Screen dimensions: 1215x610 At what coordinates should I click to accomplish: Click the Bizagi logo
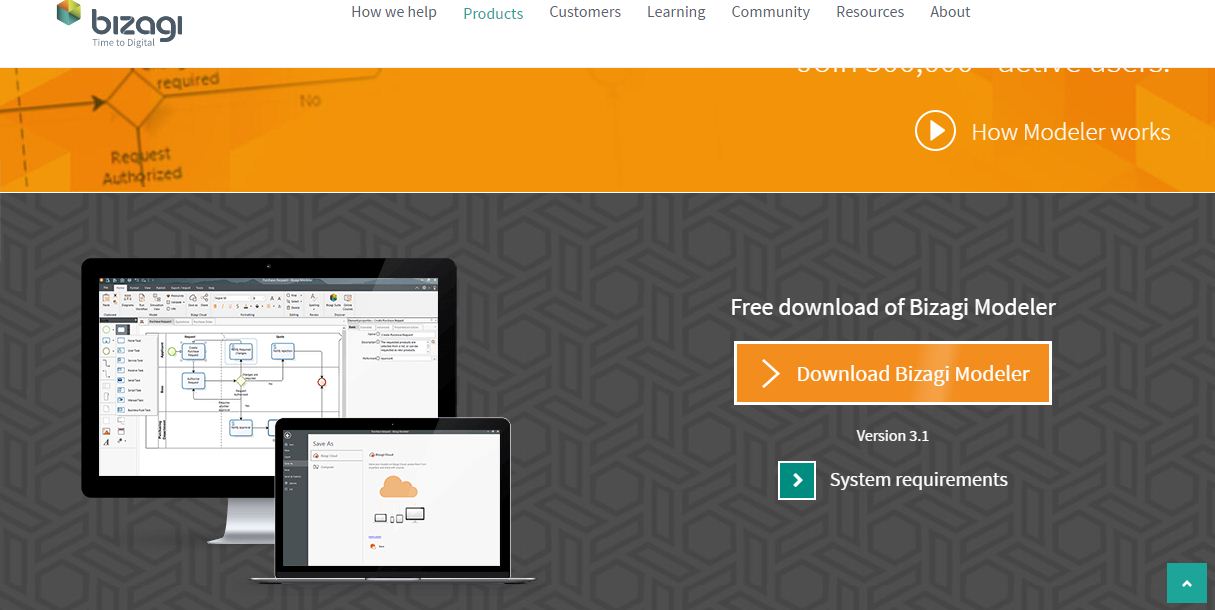[x=119, y=25]
